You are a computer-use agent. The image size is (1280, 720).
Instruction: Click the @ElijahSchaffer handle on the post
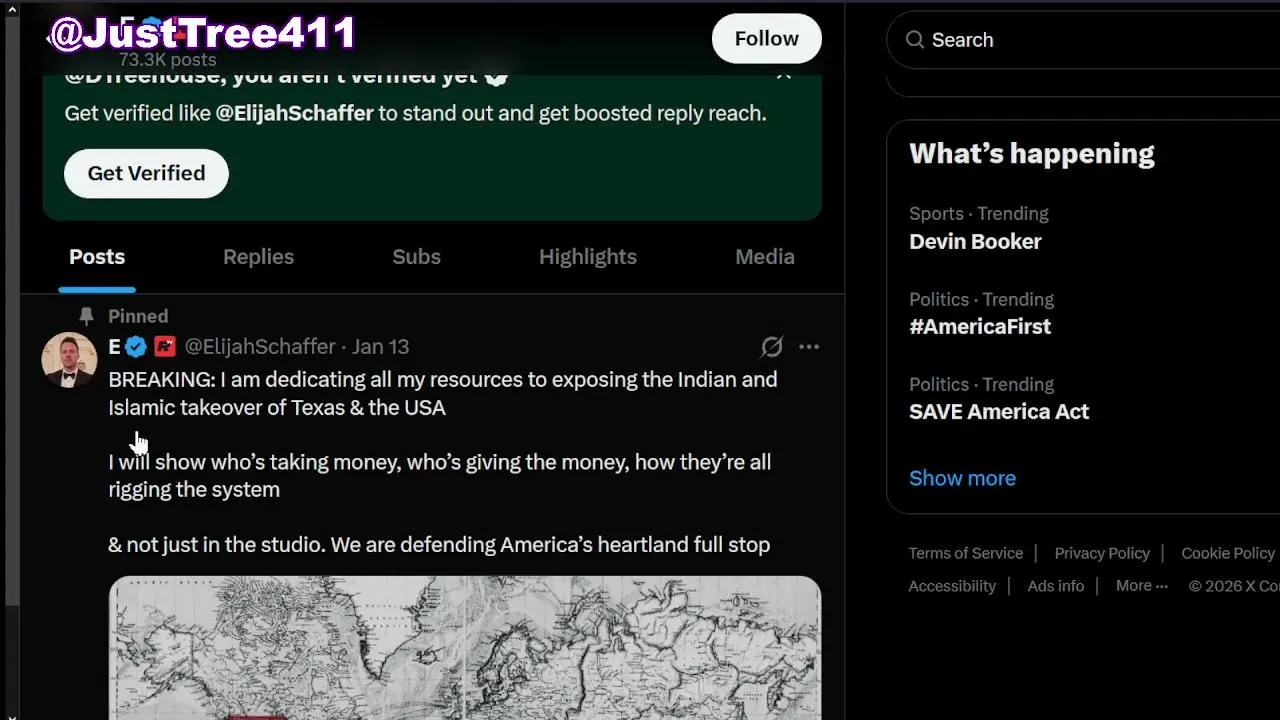(x=260, y=347)
